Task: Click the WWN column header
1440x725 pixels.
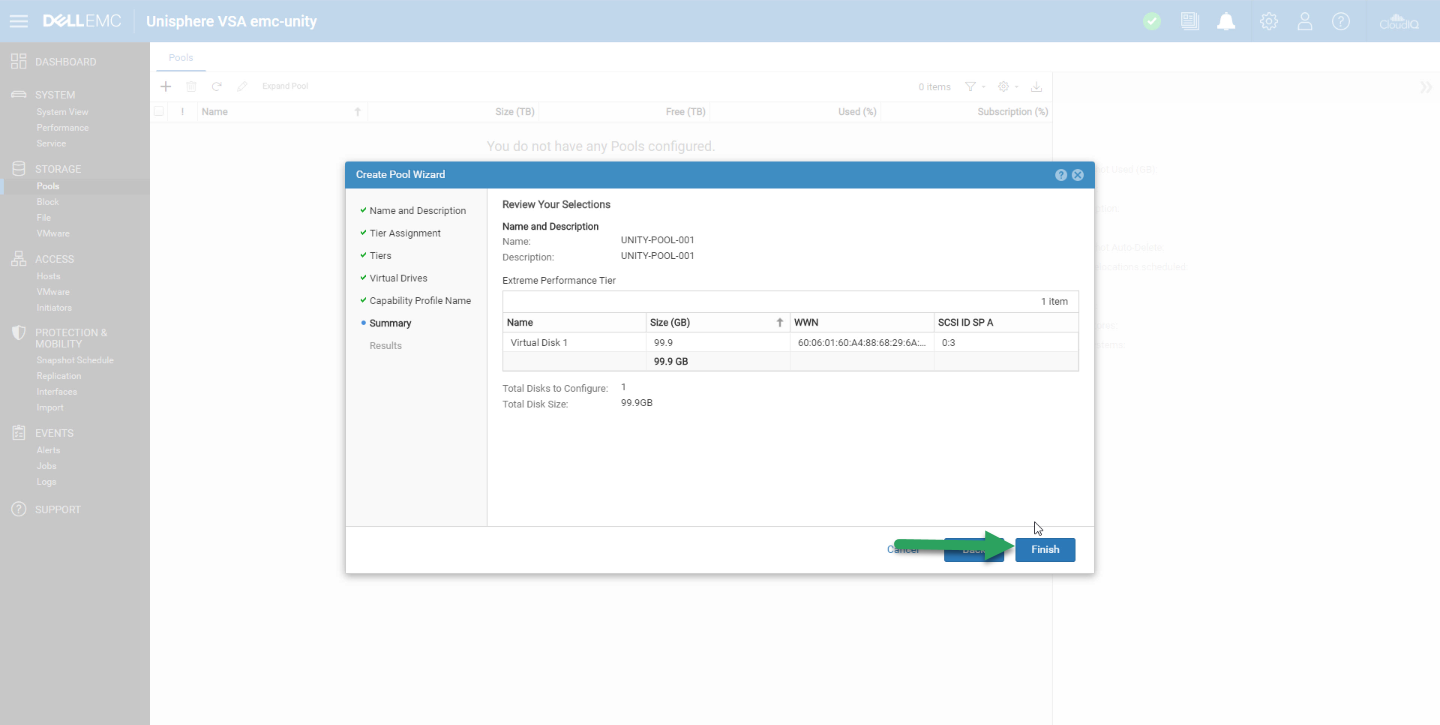Action: click(861, 323)
